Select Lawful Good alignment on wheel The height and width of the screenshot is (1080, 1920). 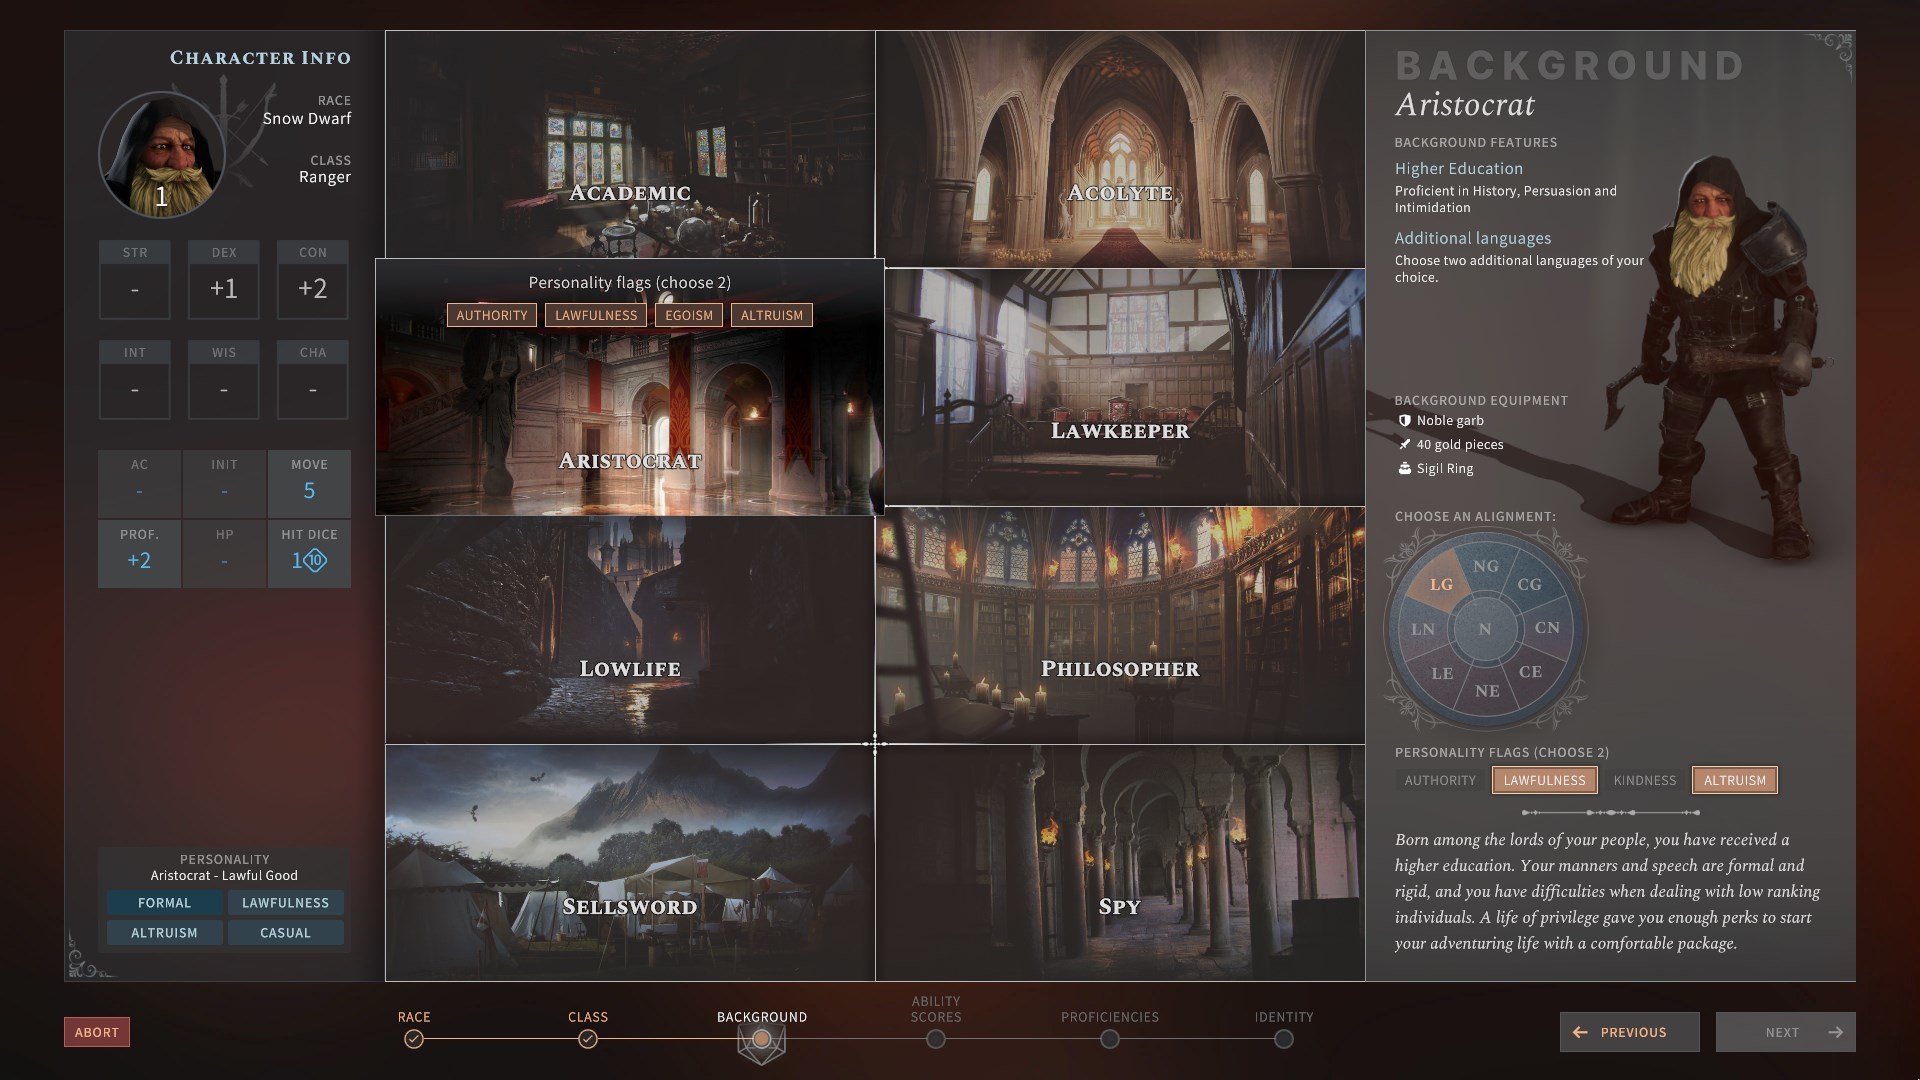click(x=1440, y=585)
